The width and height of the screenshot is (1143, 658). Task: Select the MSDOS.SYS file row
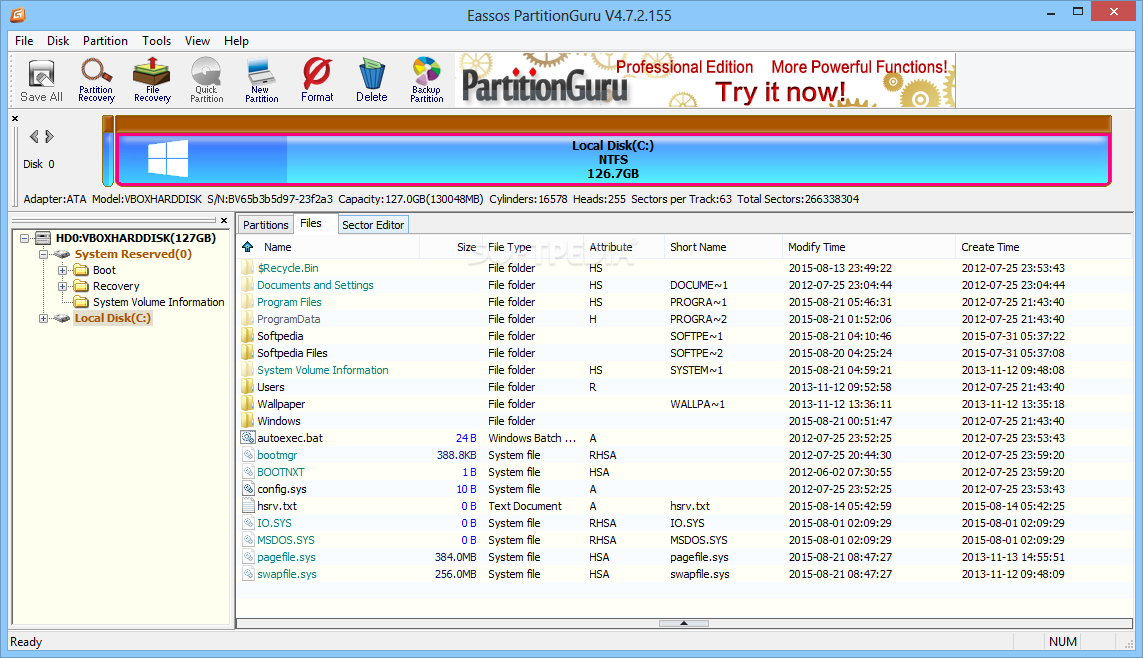[684, 540]
